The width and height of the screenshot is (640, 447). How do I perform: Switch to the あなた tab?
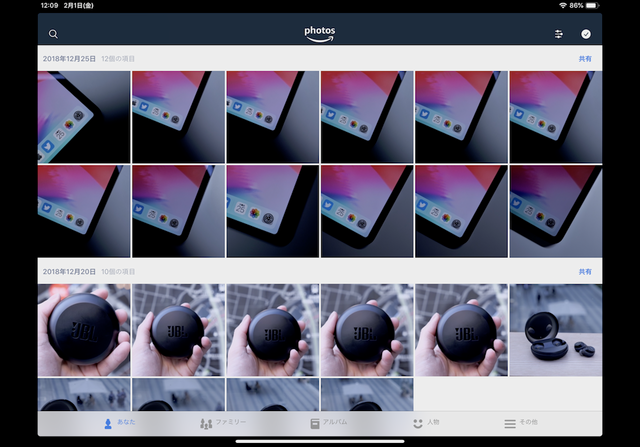(119, 423)
